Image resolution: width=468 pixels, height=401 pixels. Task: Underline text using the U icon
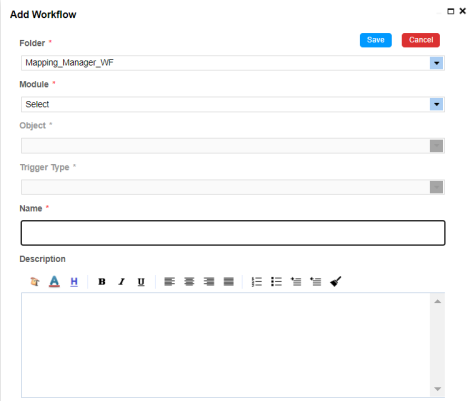(x=141, y=282)
